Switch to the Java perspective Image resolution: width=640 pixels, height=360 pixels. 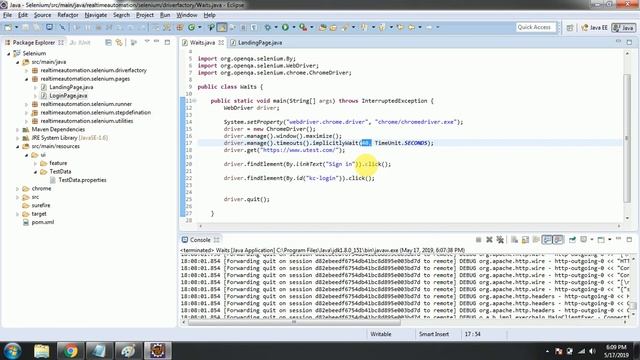pos(623,28)
